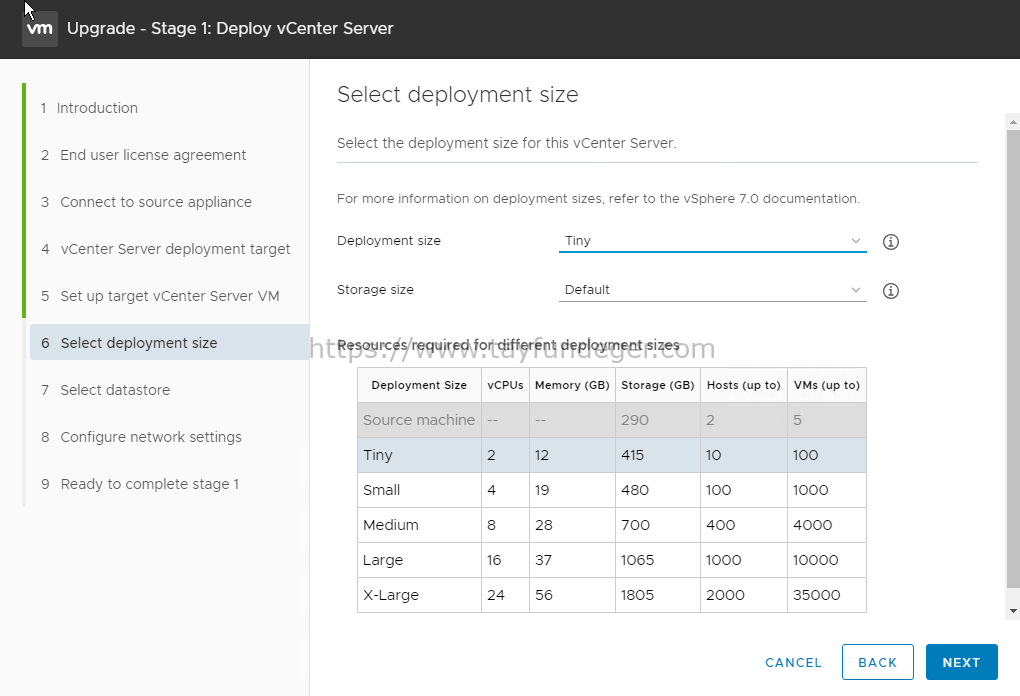Click the Memory (GB) column header
The height and width of the screenshot is (696, 1020).
point(572,385)
